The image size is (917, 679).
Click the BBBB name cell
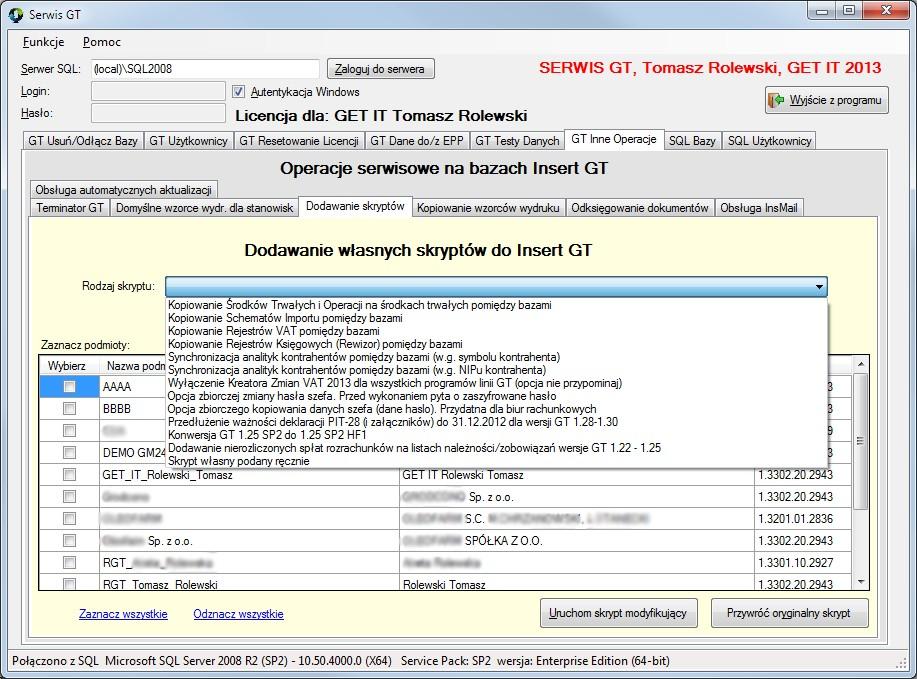coord(133,409)
